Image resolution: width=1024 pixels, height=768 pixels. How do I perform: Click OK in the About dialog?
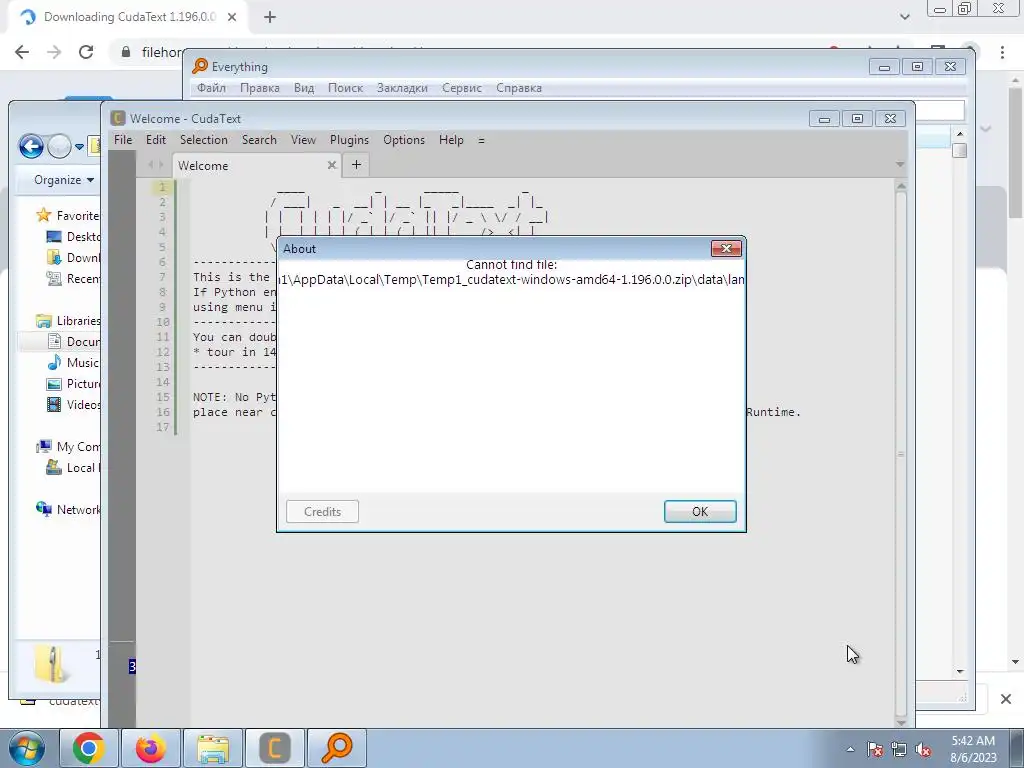click(x=700, y=511)
